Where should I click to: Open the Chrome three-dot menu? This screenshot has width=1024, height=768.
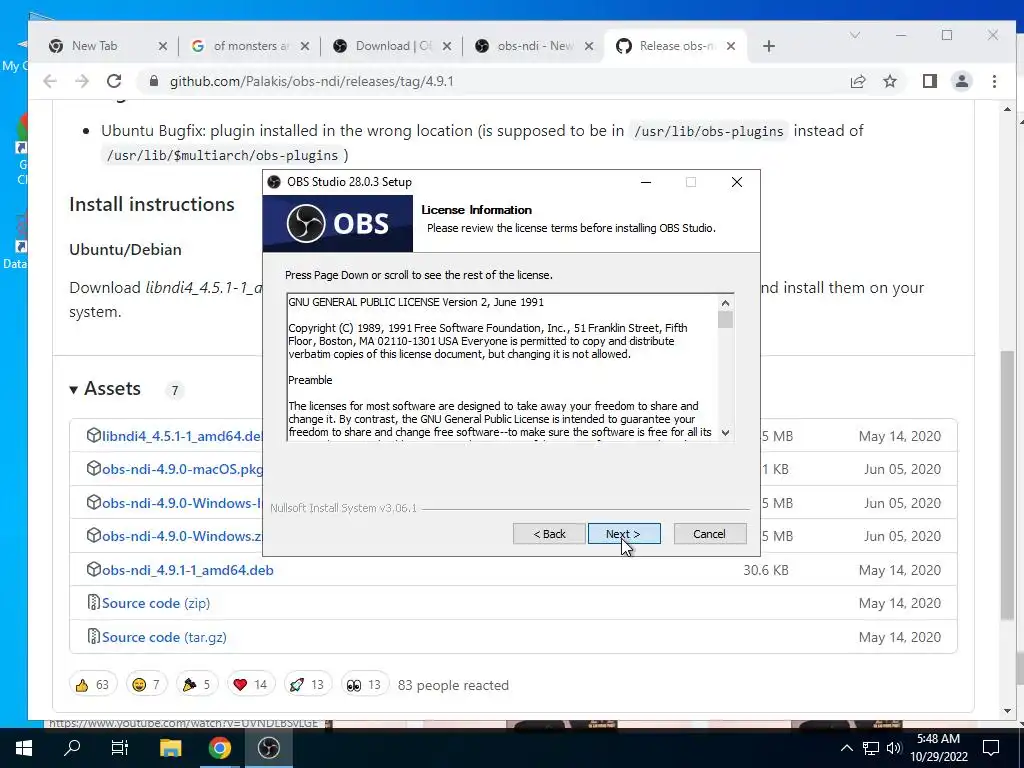tap(994, 82)
